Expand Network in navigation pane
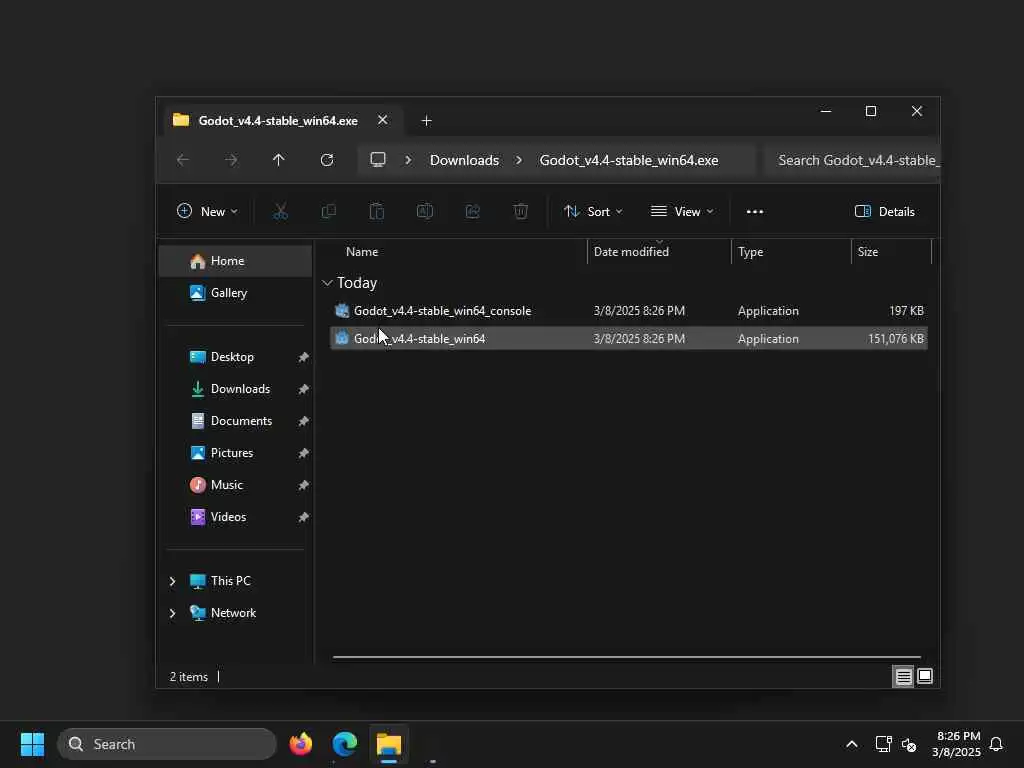 coord(172,613)
